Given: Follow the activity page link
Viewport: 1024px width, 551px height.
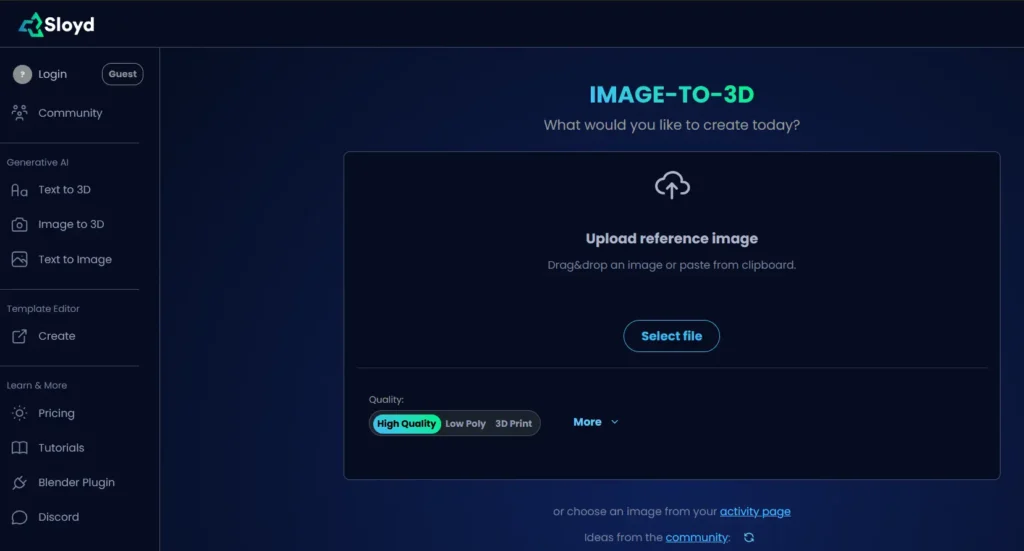Looking at the screenshot, I should (x=755, y=511).
